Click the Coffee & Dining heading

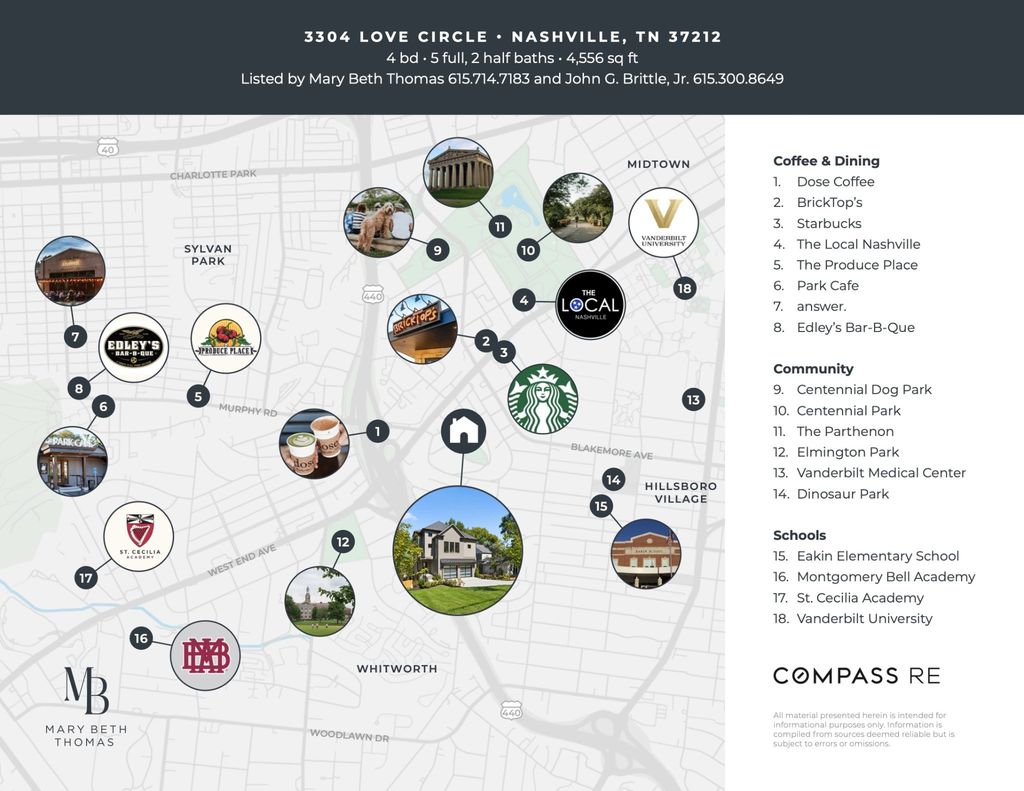pos(826,161)
